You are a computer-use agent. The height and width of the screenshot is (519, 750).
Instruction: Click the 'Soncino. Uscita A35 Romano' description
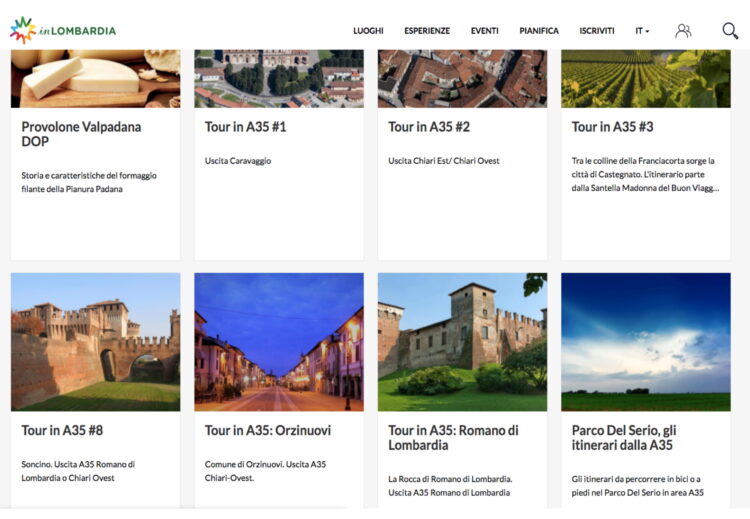coord(78,471)
